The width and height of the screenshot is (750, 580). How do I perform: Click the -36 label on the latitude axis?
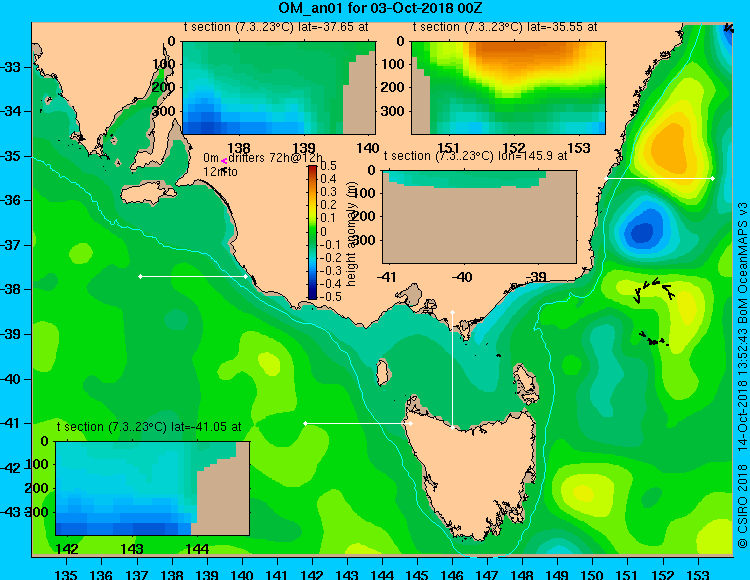(10, 200)
